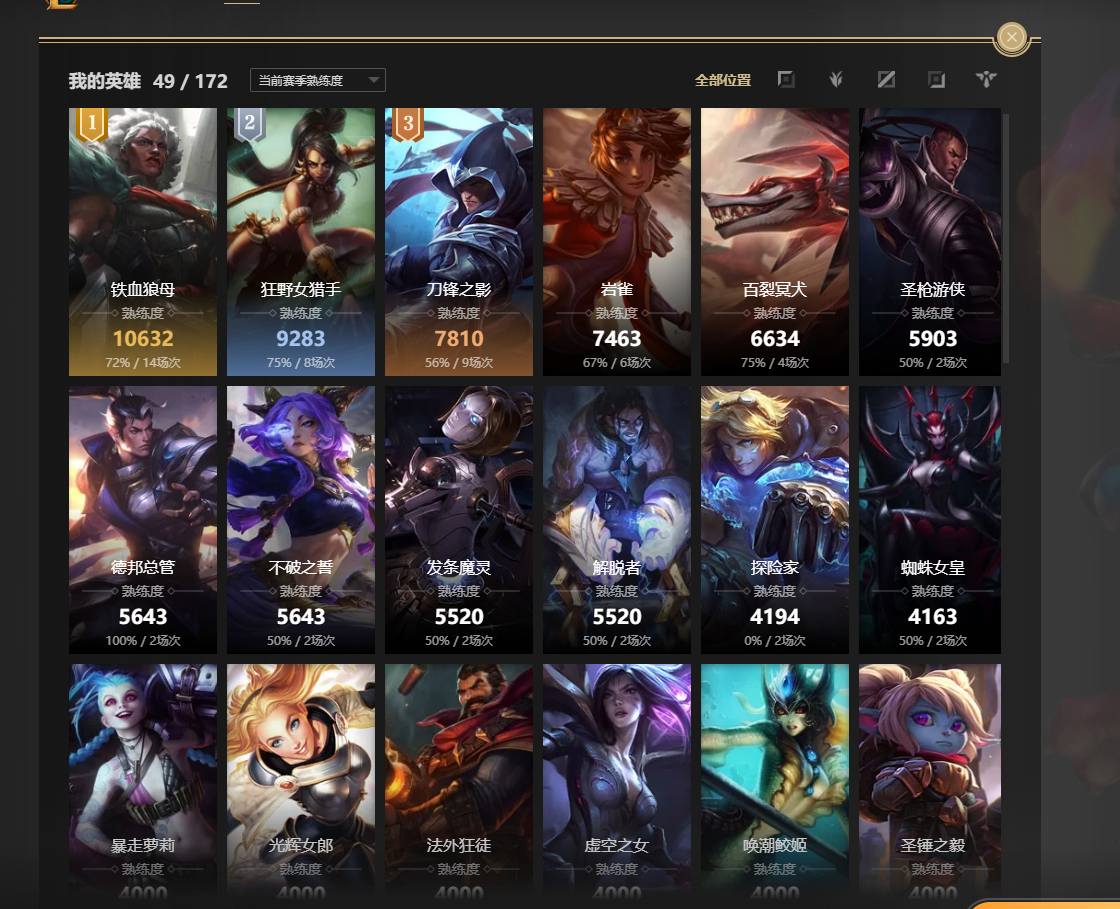Open the 圣枪游侠 champion card
Image resolution: width=1120 pixels, height=909 pixels.
(930, 241)
